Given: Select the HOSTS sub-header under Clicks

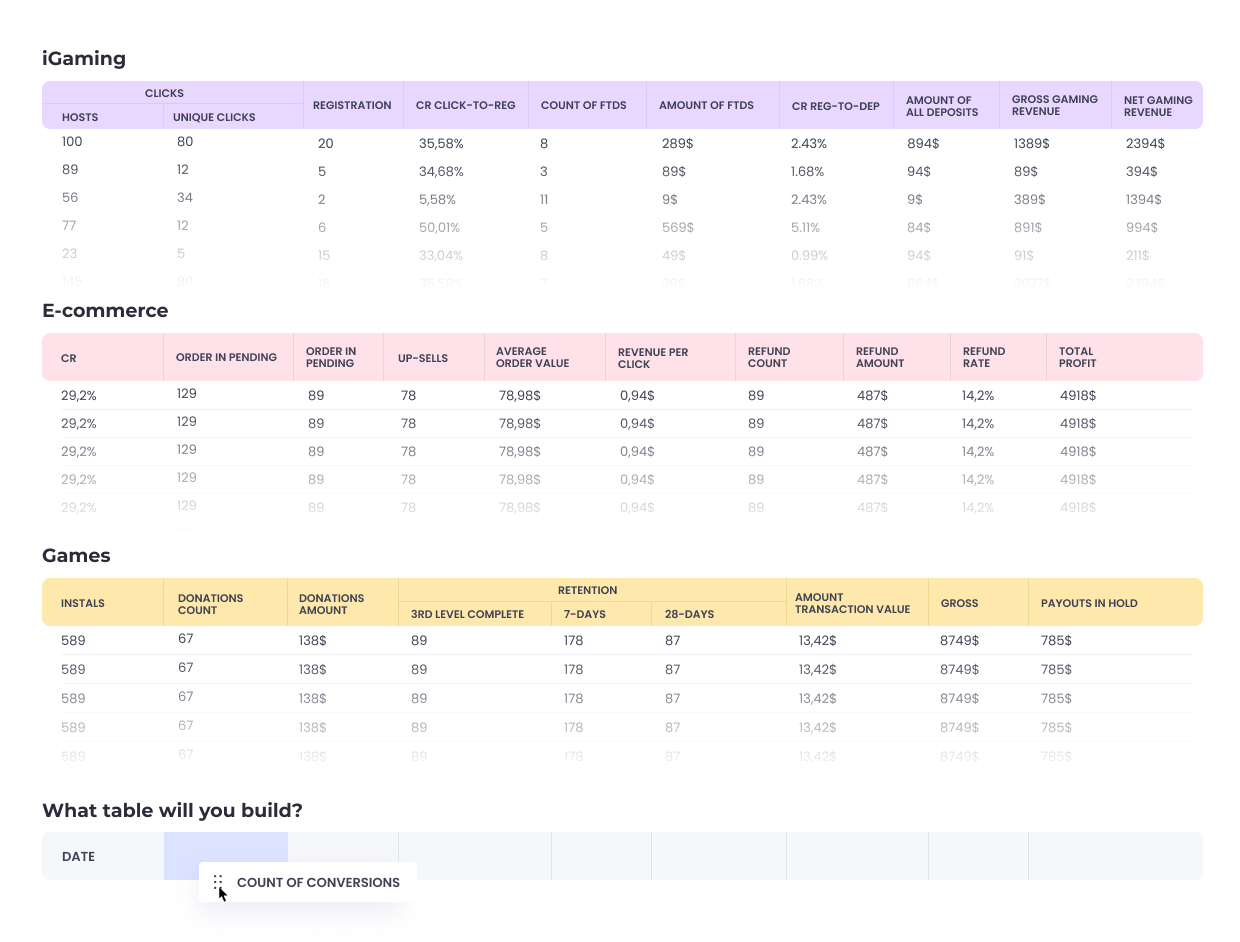Looking at the screenshot, I should [x=80, y=117].
